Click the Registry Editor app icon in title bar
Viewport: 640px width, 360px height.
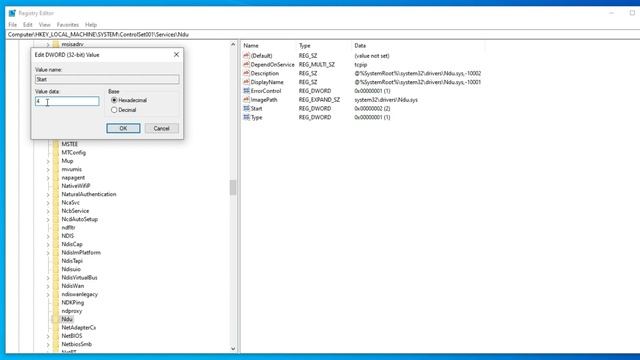click(12, 13)
